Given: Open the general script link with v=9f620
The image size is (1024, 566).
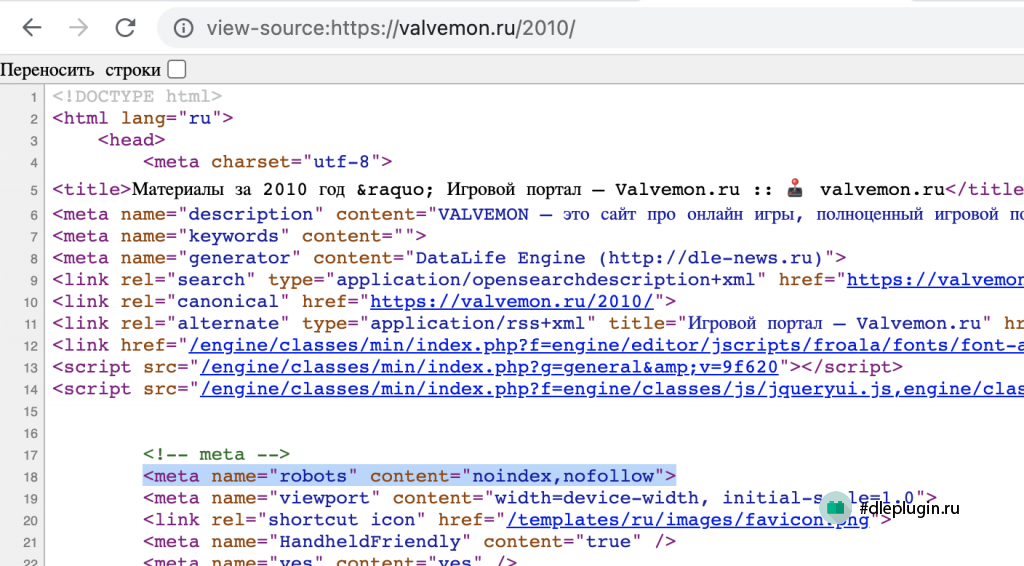Looking at the screenshot, I should tap(489, 367).
